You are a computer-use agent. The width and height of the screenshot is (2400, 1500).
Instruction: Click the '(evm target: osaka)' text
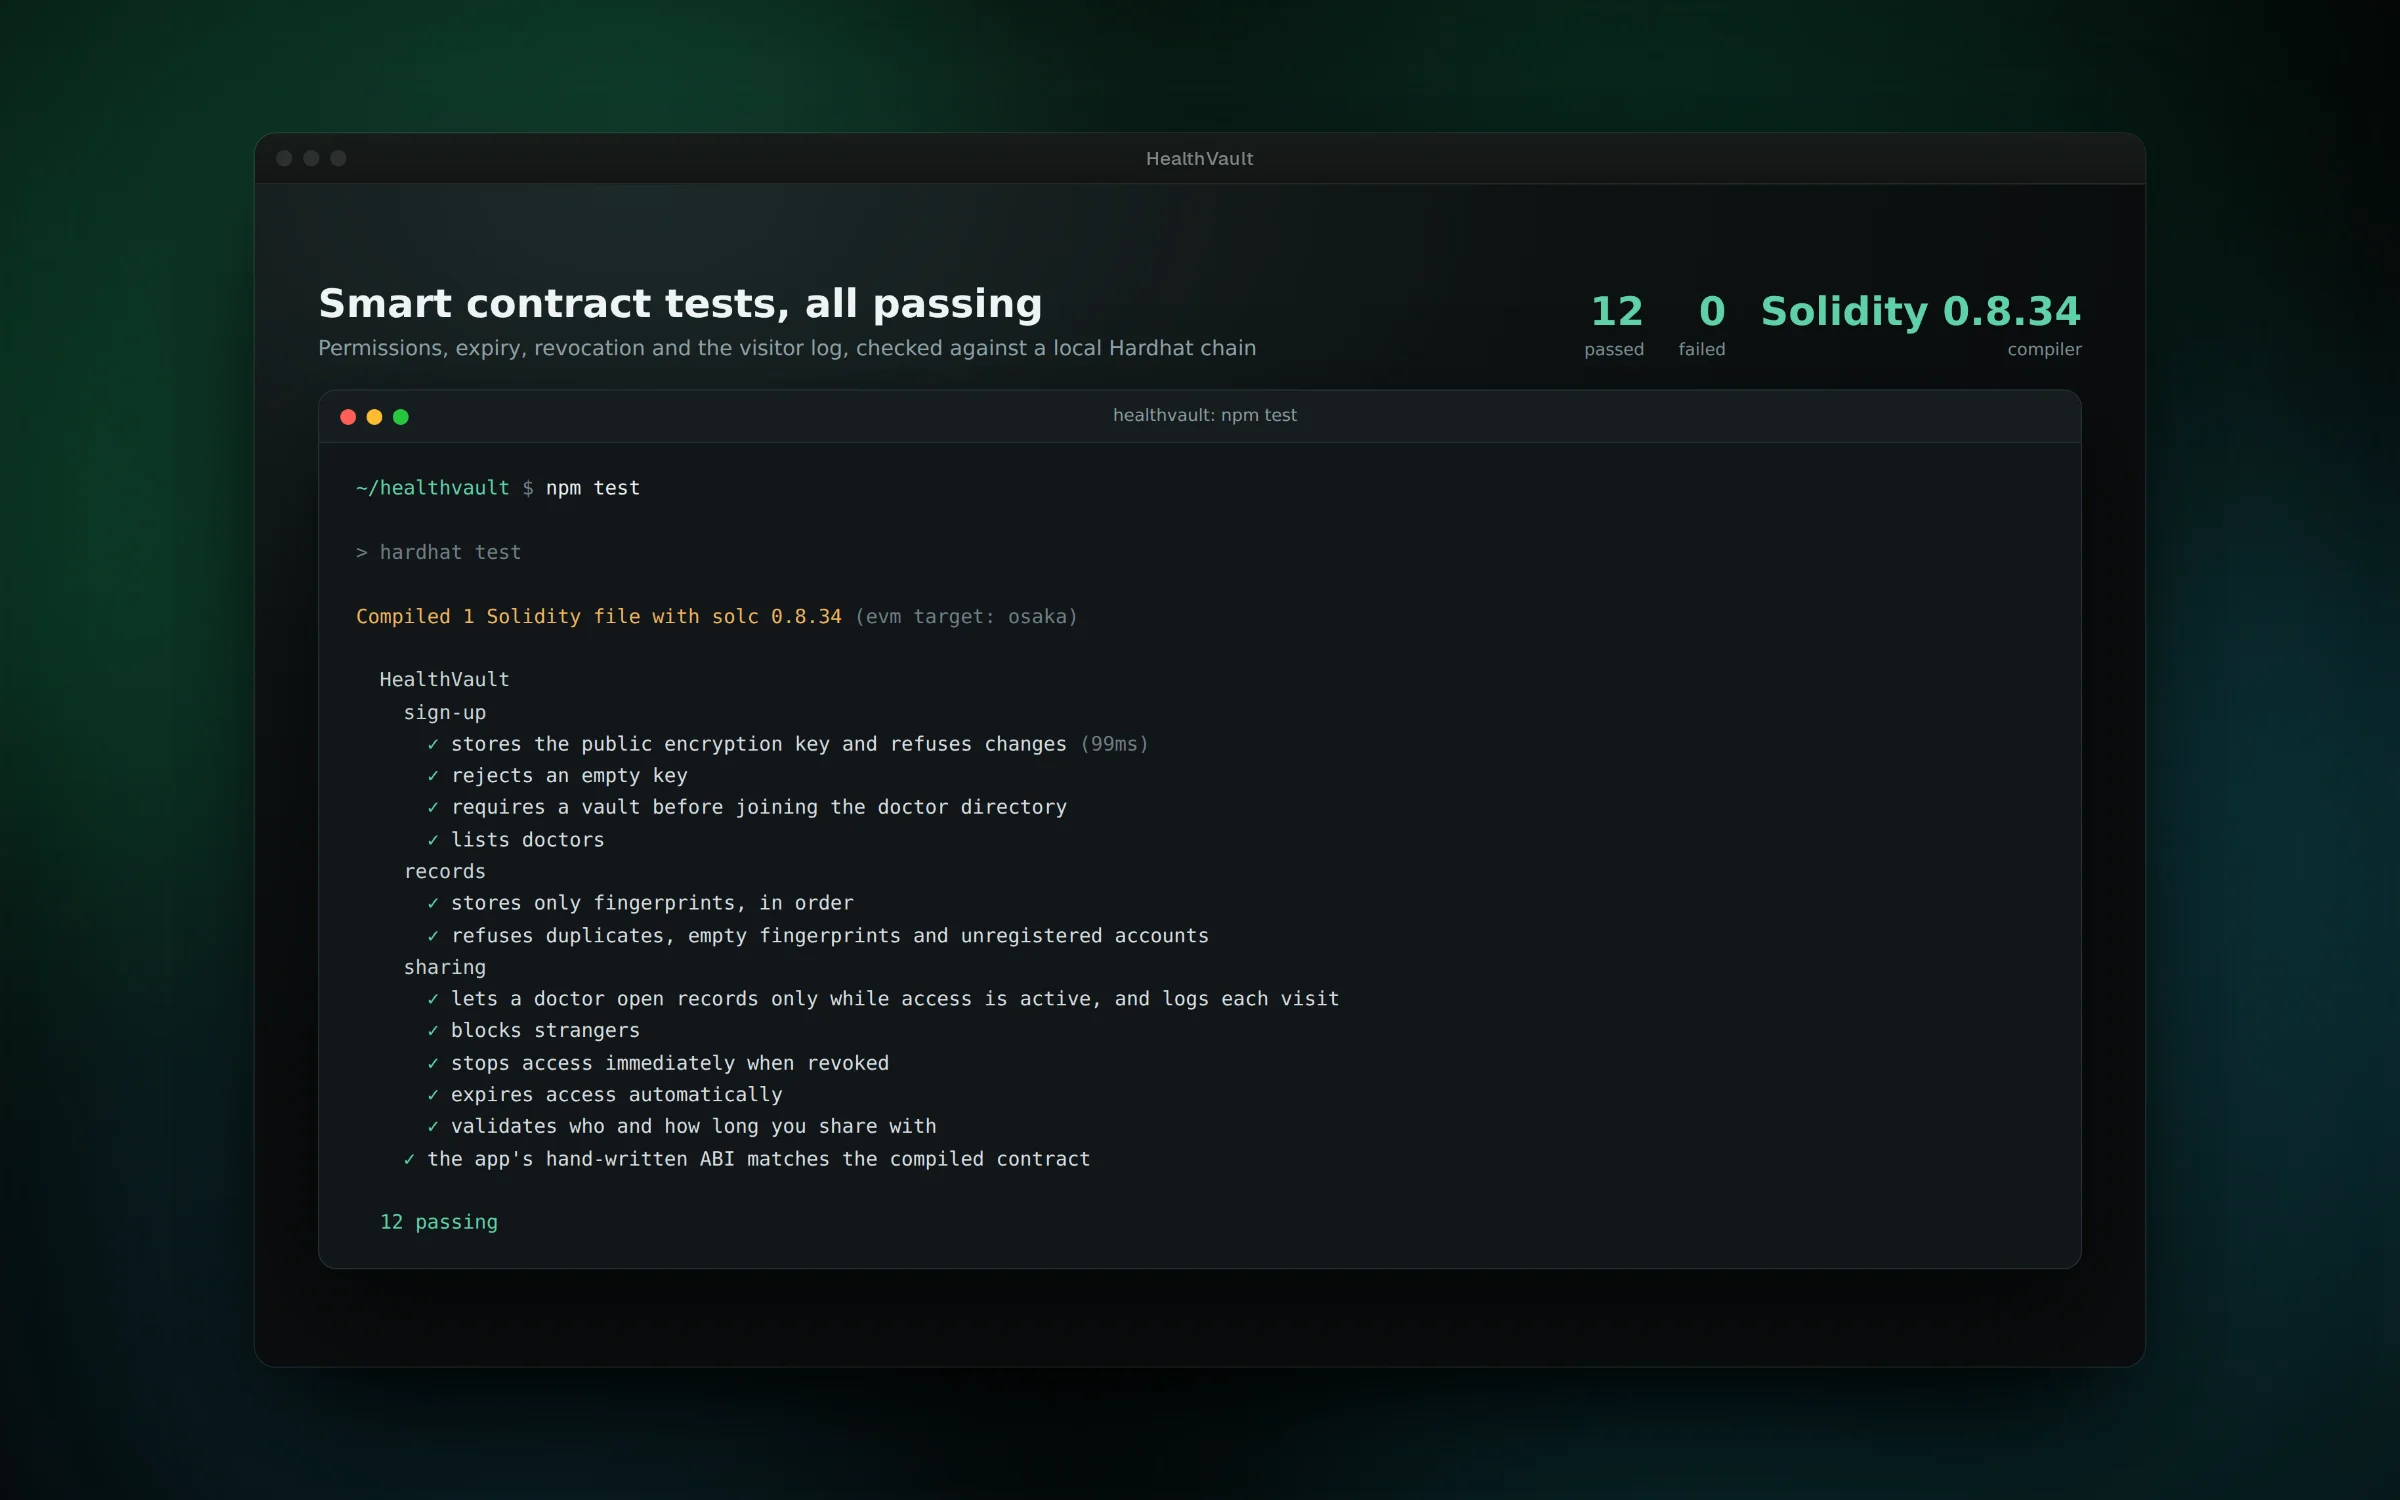click(x=966, y=616)
